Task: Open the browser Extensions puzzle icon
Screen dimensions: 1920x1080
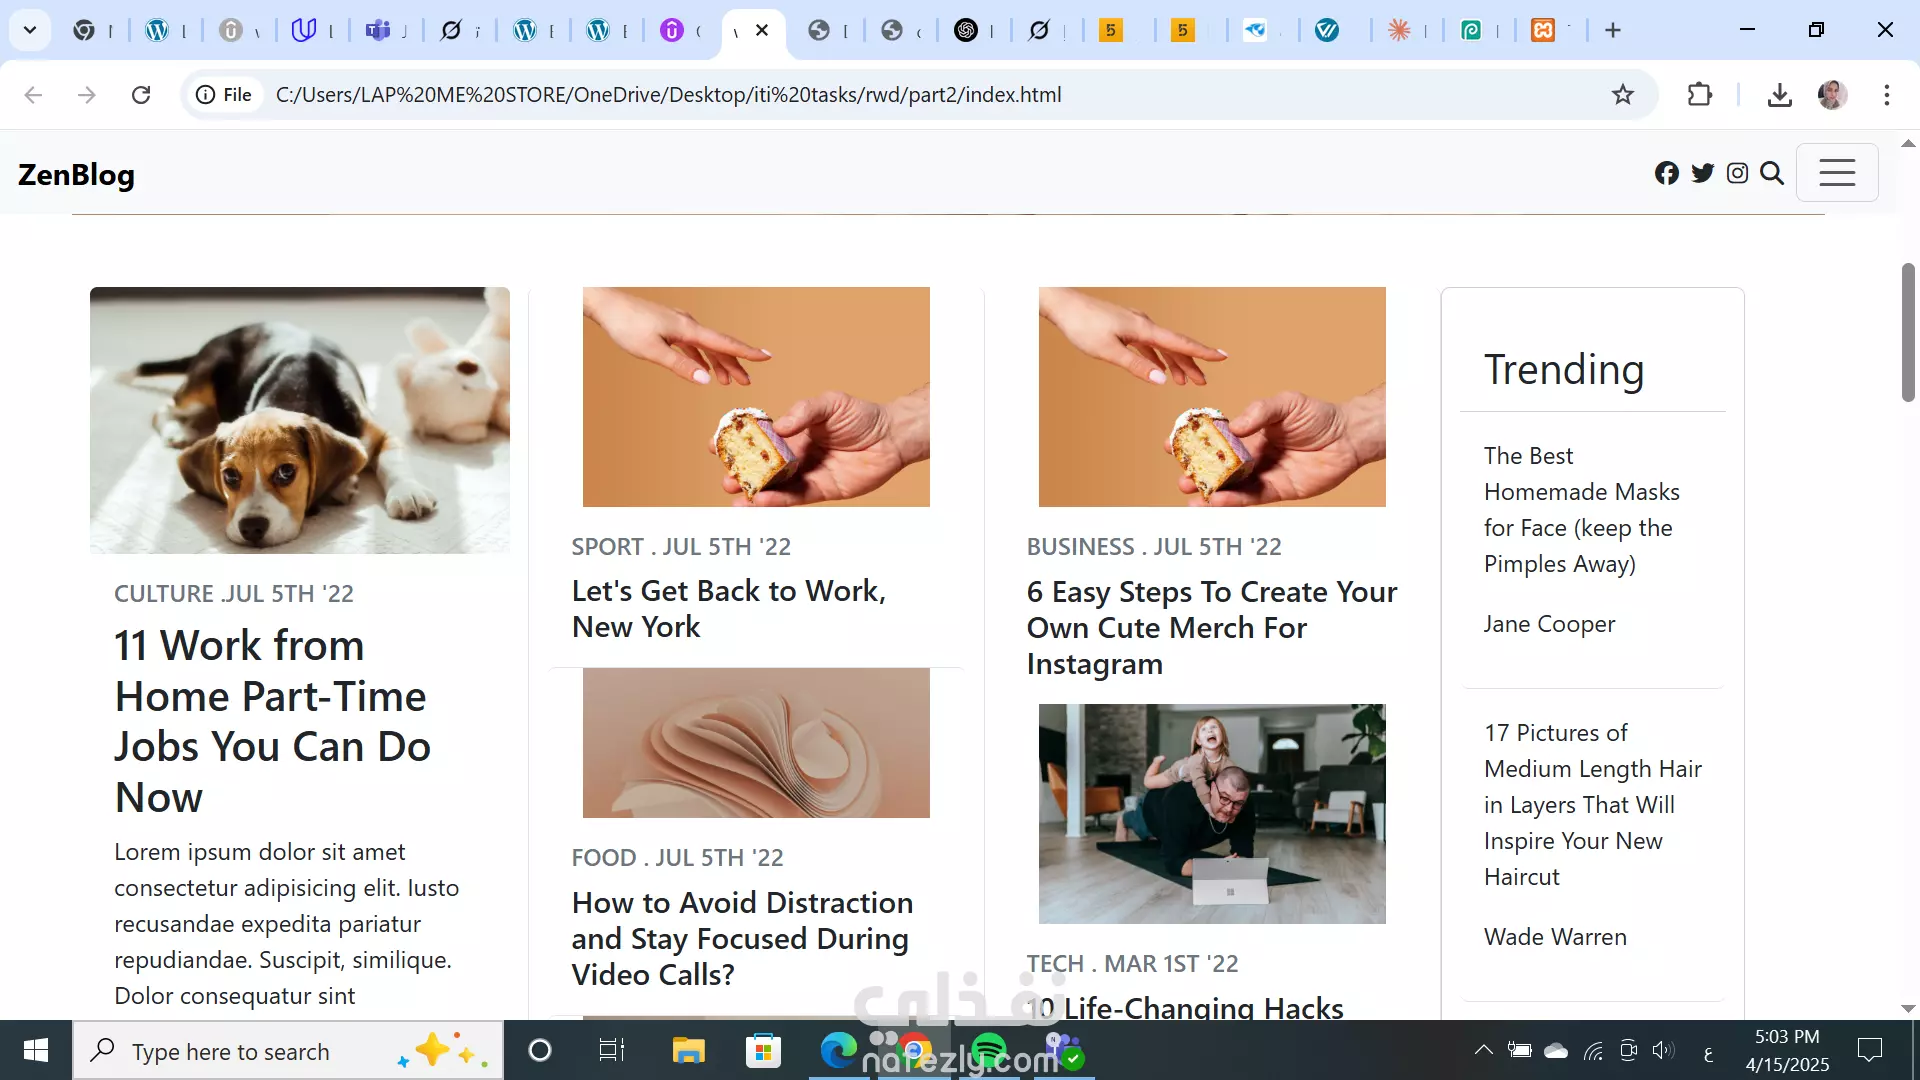Action: 1699,95
